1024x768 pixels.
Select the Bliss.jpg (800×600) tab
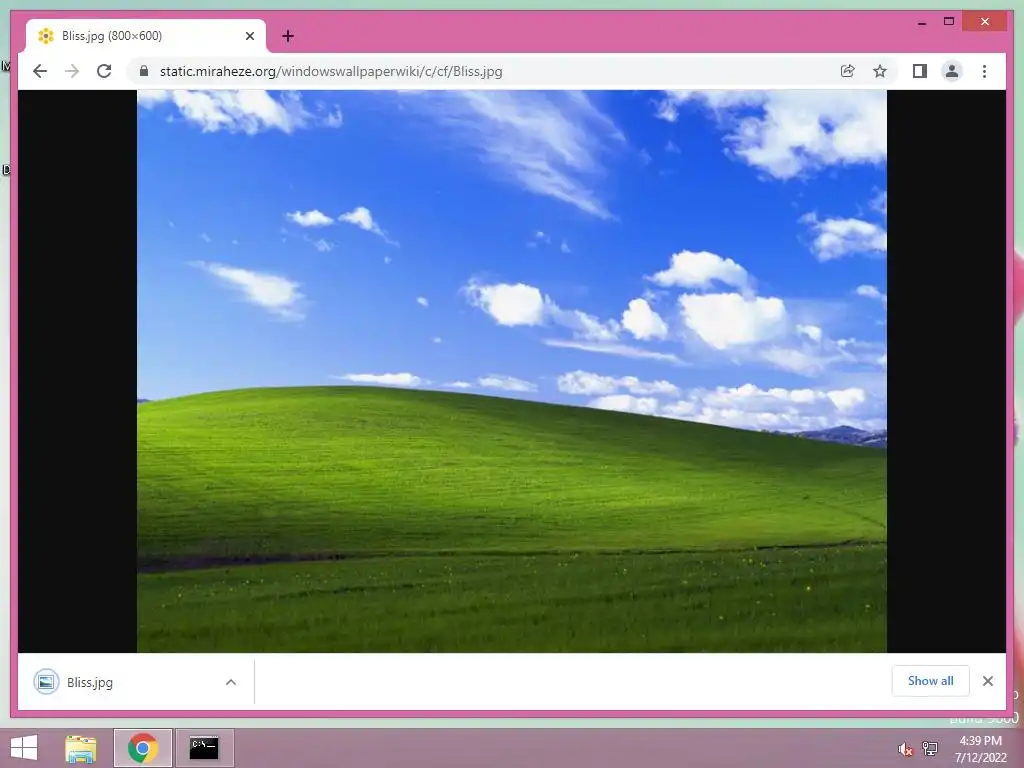pos(145,36)
